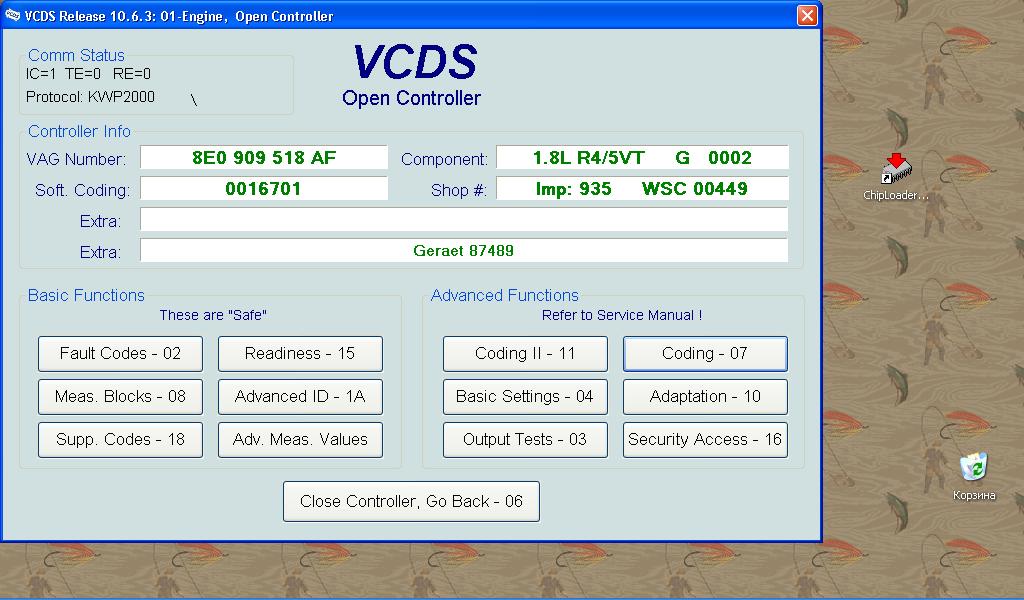Select the Recycle Bin (Корзина) desktop icon
Image resolution: width=1024 pixels, height=600 pixels.
[973, 467]
